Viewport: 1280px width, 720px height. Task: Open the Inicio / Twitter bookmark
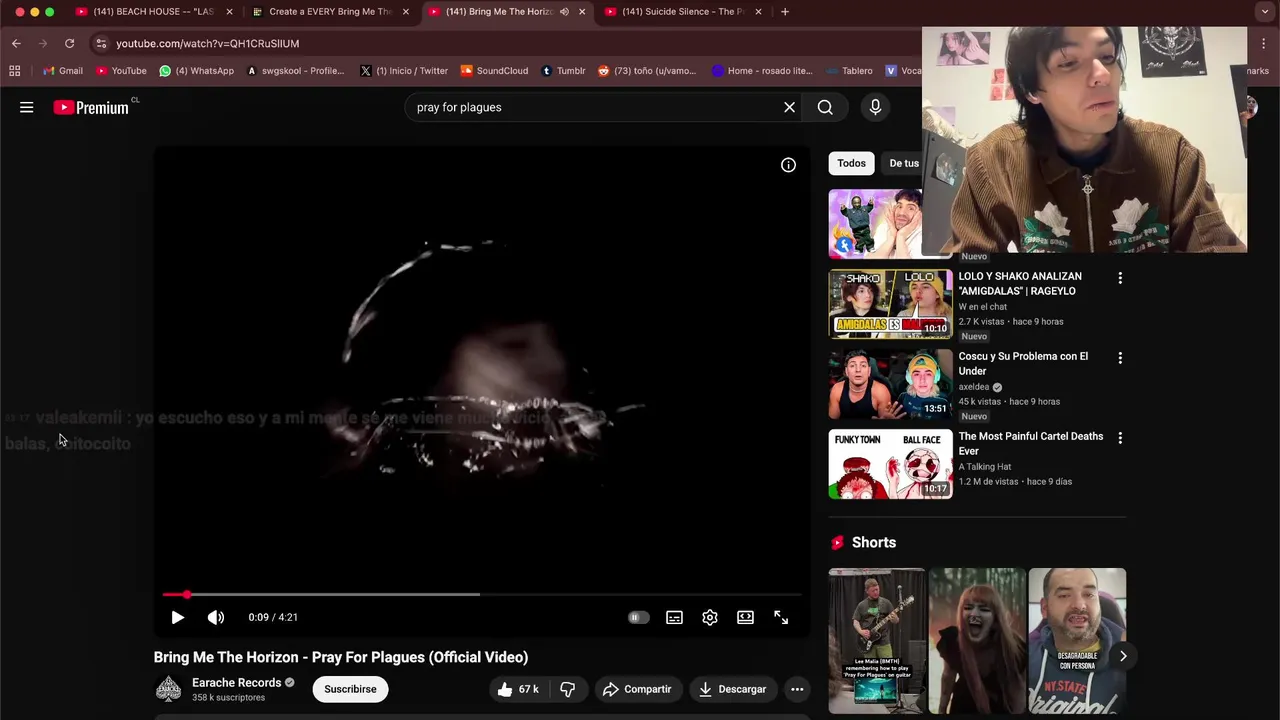click(404, 71)
